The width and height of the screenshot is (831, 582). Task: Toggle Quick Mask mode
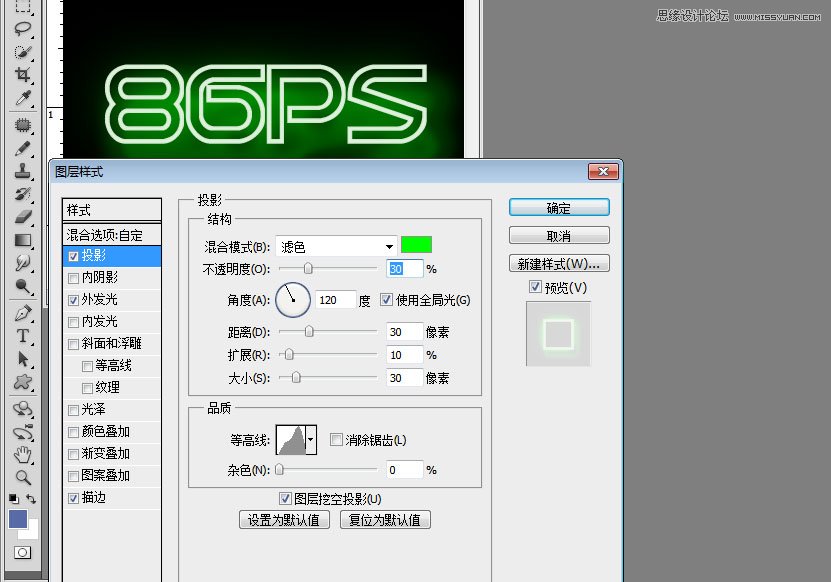click(x=22, y=552)
